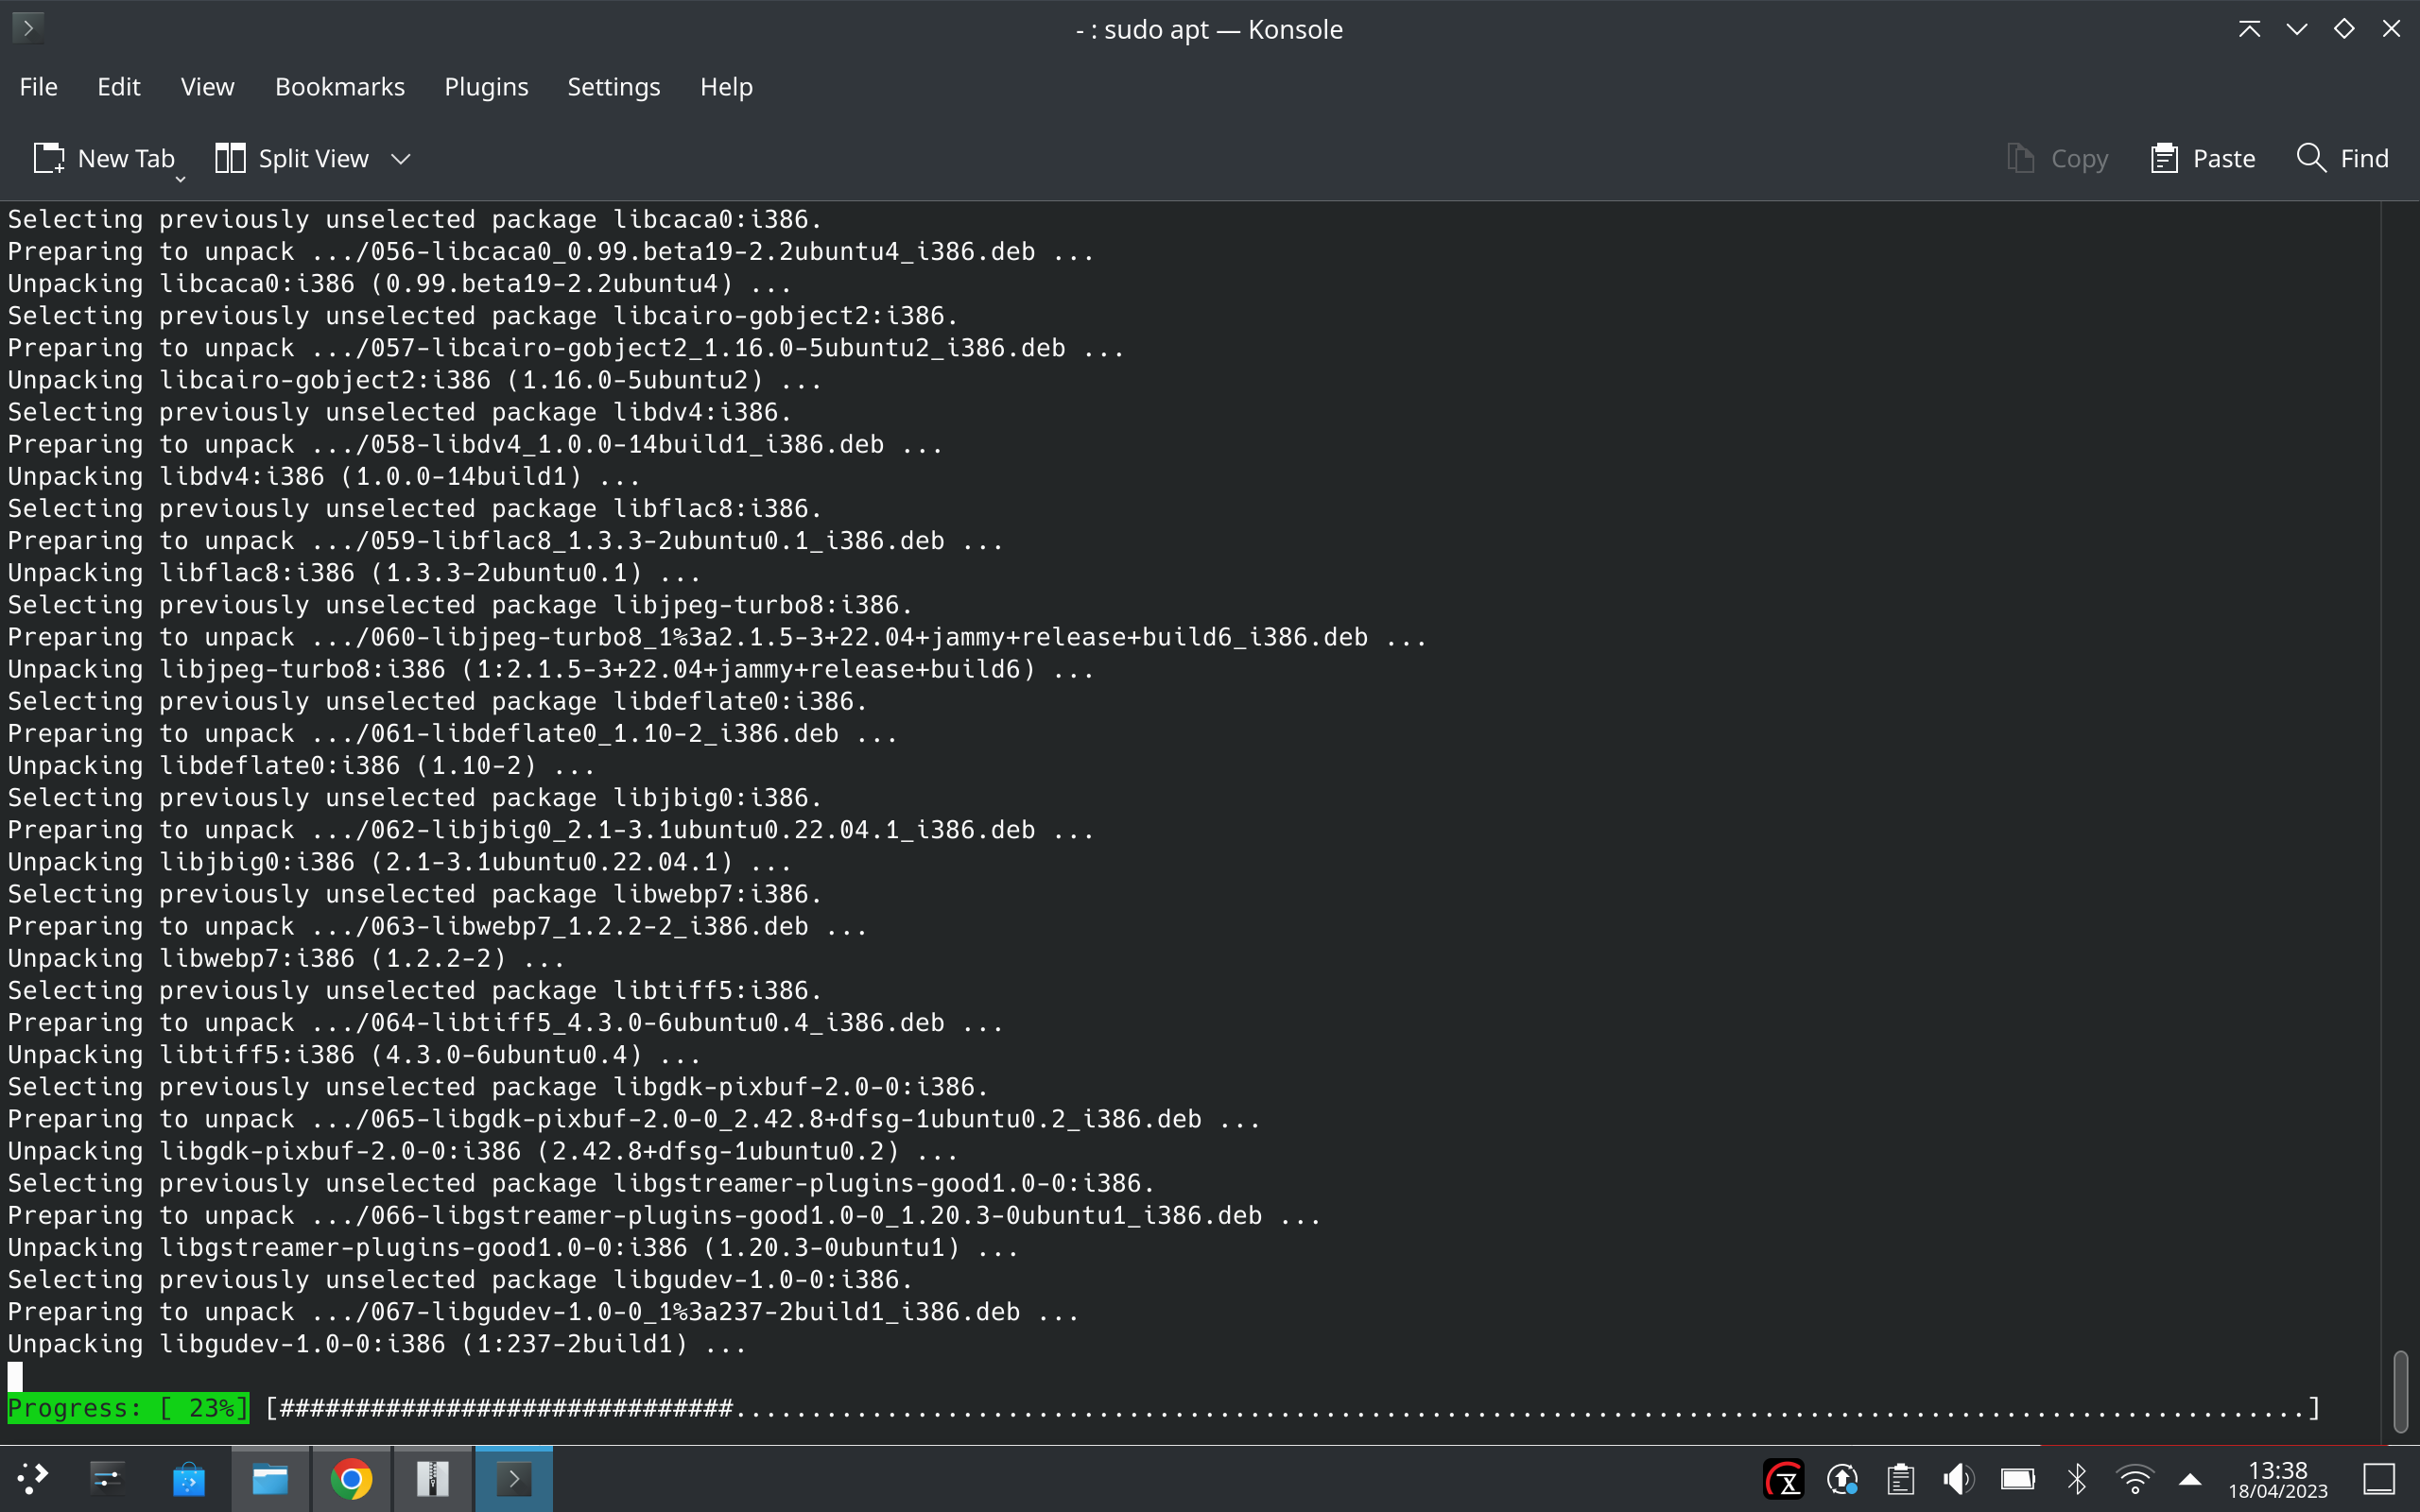The image size is (2420, 1512).
Task: Launch Discover software store from taskbar
Action: click(188, 1478)
